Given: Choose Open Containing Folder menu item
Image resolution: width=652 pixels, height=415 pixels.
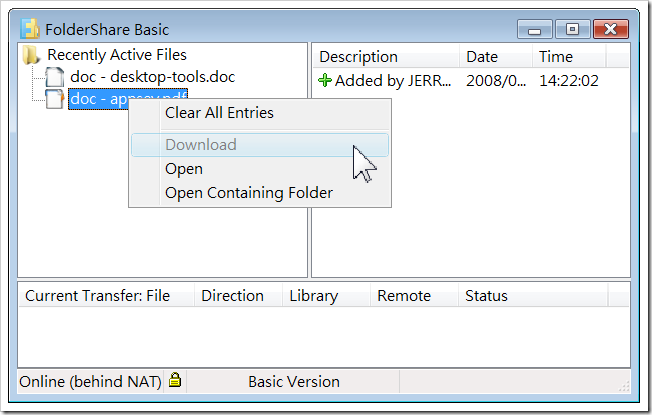Looking at the screenshot, I should coord(260,193).
